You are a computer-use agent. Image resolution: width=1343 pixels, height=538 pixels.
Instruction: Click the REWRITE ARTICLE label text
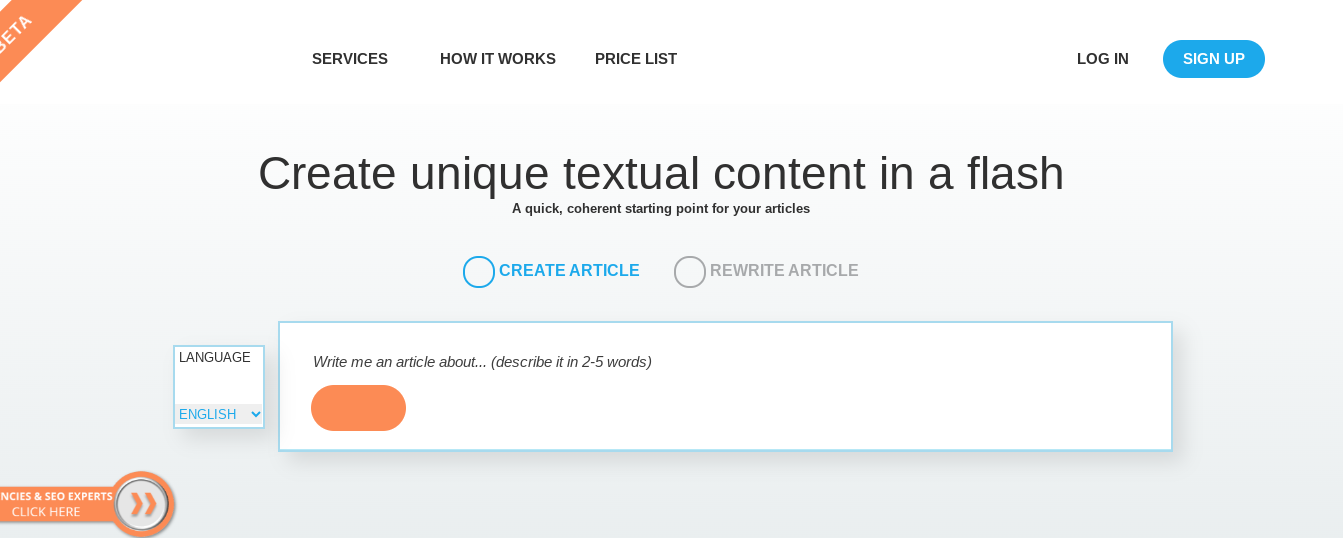click(x=784, y=271)
